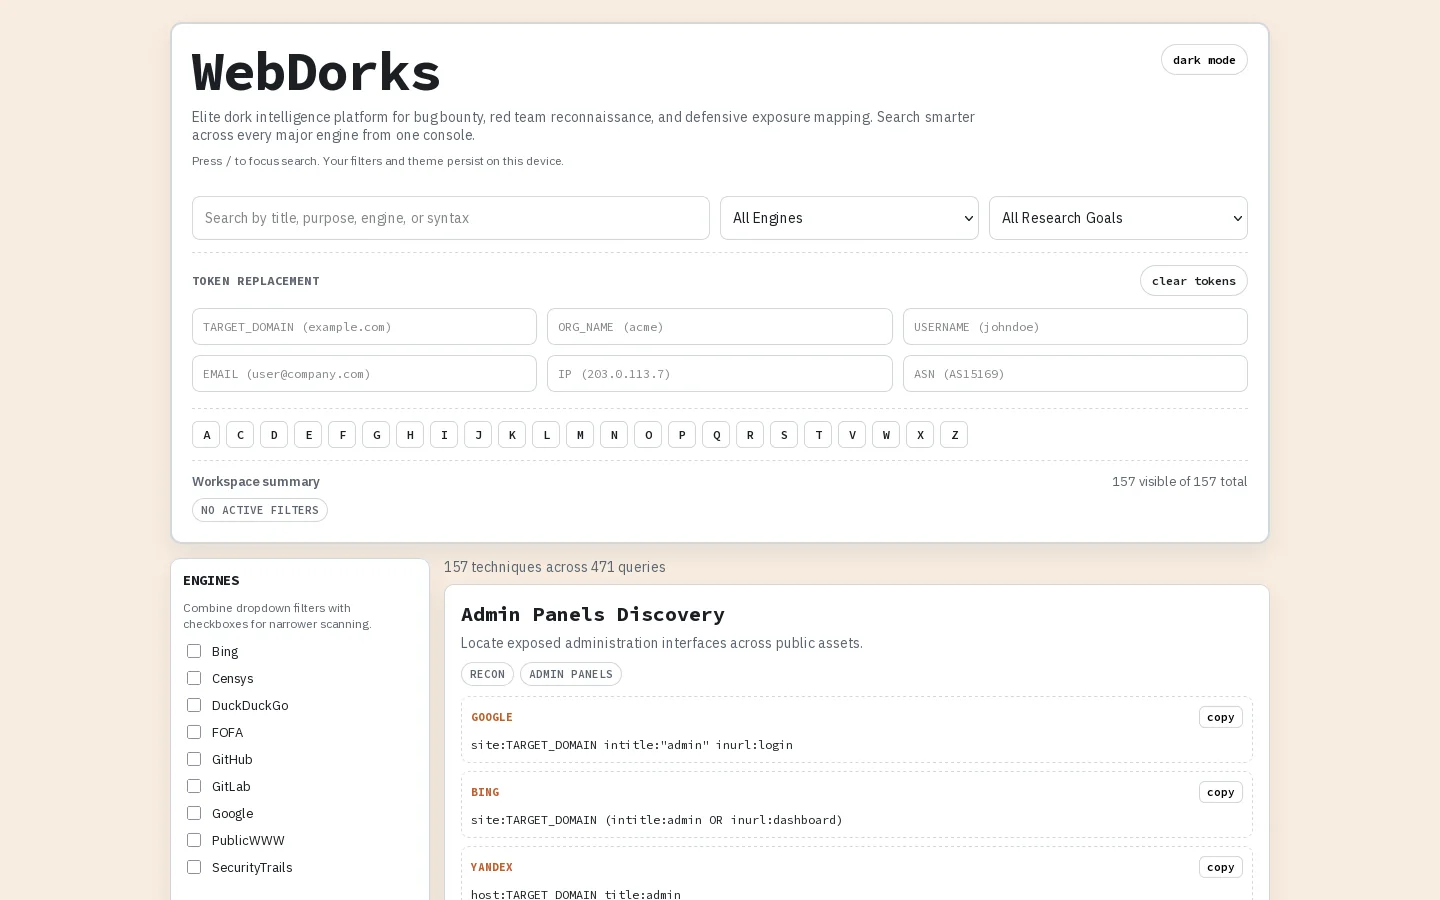The image size is (1440, 900).
Task: Filter by letter W
Action: (886, 435)
